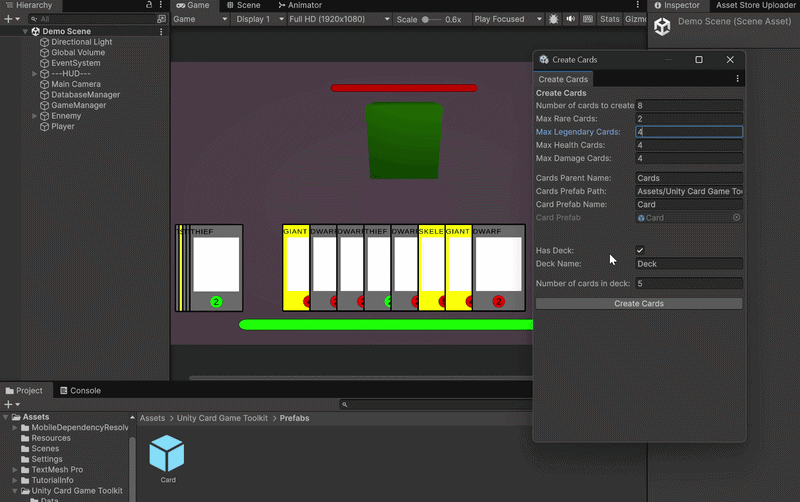
Task: Edit the Card Prefab Name field
Action: tap(689, 205)
